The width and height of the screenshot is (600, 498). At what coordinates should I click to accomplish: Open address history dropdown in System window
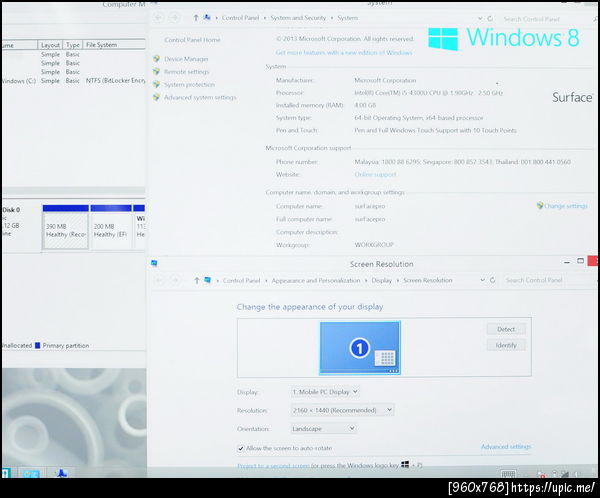point(480,18)
